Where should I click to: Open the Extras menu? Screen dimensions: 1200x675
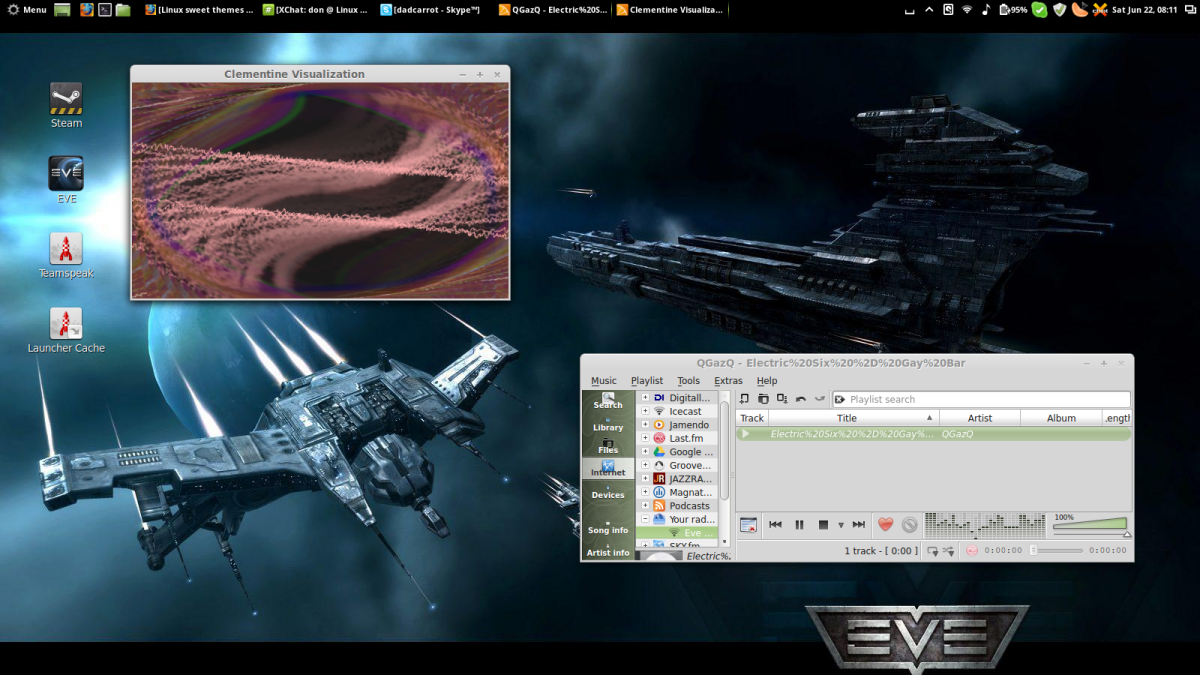(728, 381)
